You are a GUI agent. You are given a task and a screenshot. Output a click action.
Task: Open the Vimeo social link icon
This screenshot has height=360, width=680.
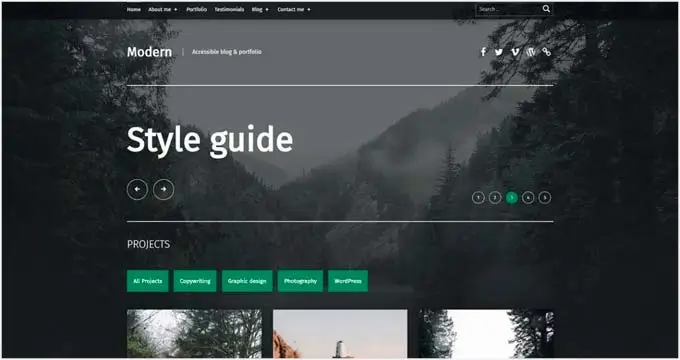[515, 52]
